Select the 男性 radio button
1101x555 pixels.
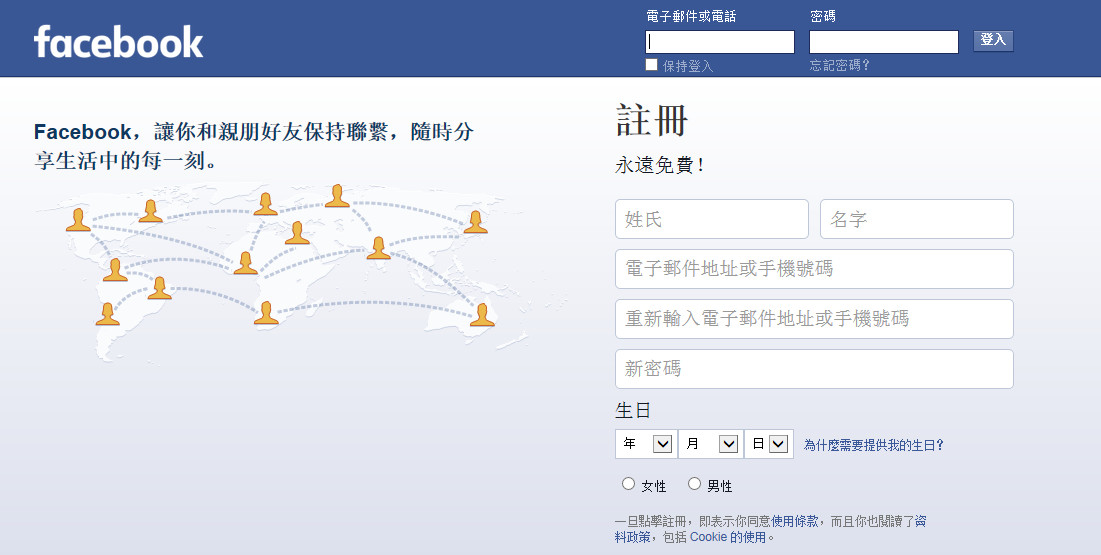coord(694,484)
